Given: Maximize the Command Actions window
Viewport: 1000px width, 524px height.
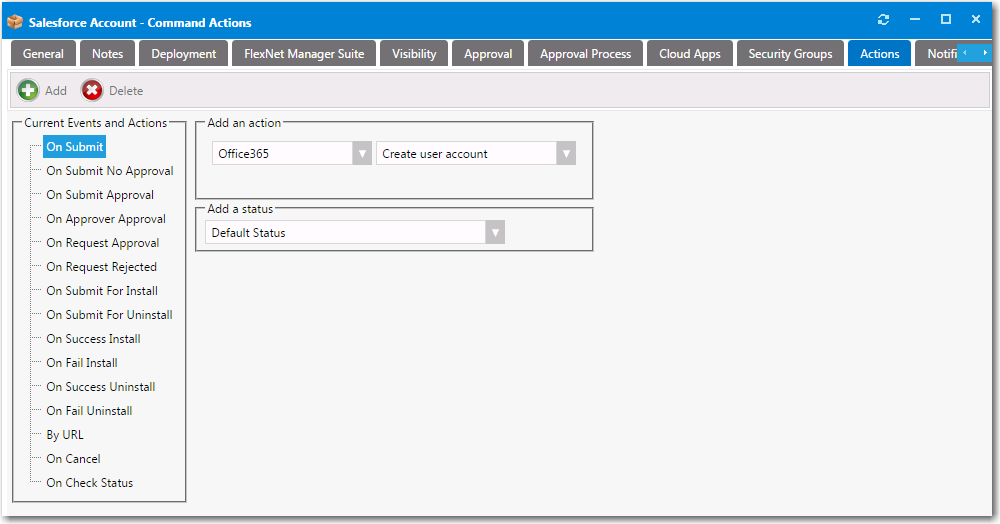Looking at the screenshot, I should click(945, 20).
